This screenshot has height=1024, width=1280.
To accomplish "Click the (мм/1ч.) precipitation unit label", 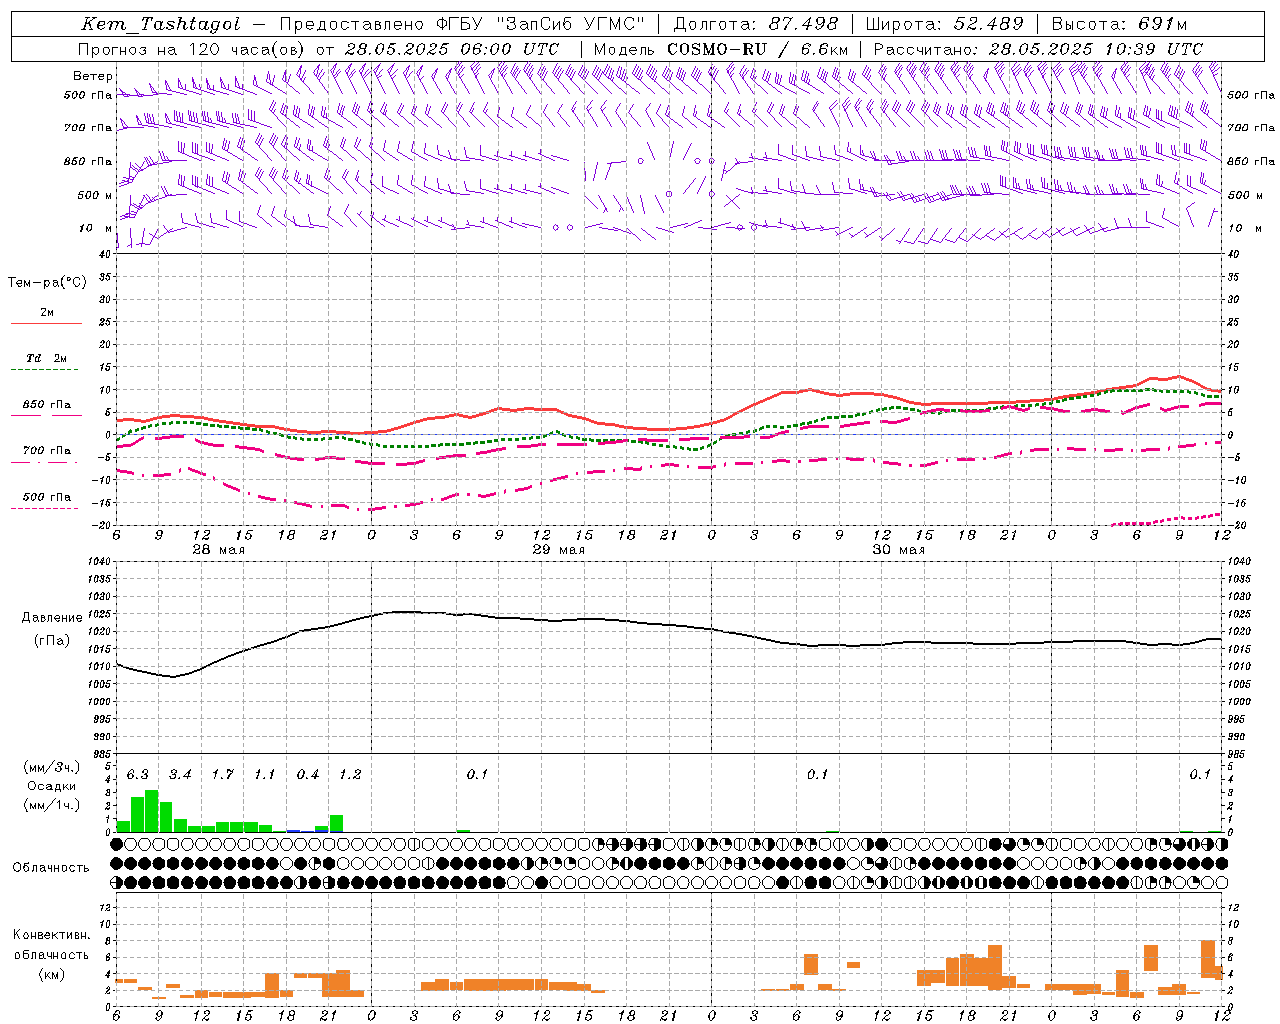I will pos(52,805).
